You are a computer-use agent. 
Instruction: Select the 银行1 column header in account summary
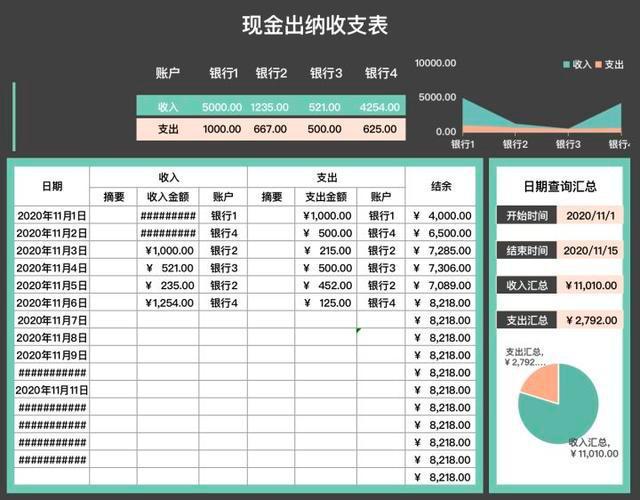(223, 73)
